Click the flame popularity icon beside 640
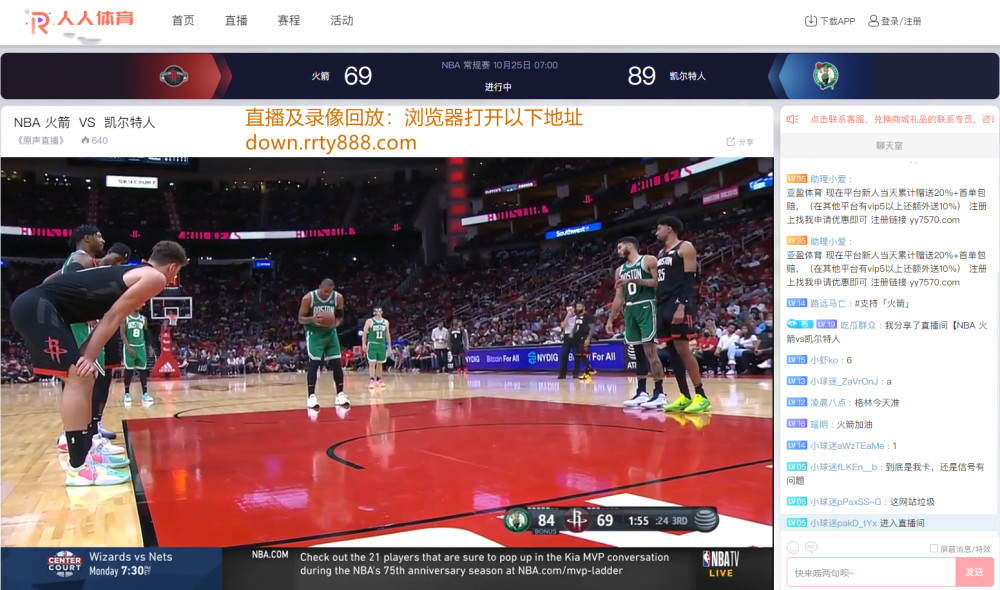Viewport: 1000px width, 590px height. click(85, 140)
